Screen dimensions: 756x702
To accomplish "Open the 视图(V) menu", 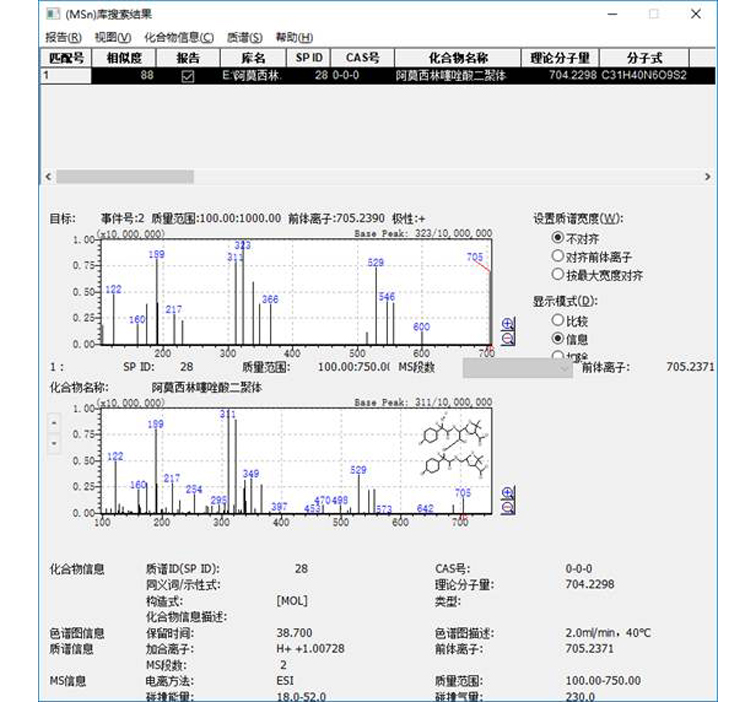I will point(112,37).
